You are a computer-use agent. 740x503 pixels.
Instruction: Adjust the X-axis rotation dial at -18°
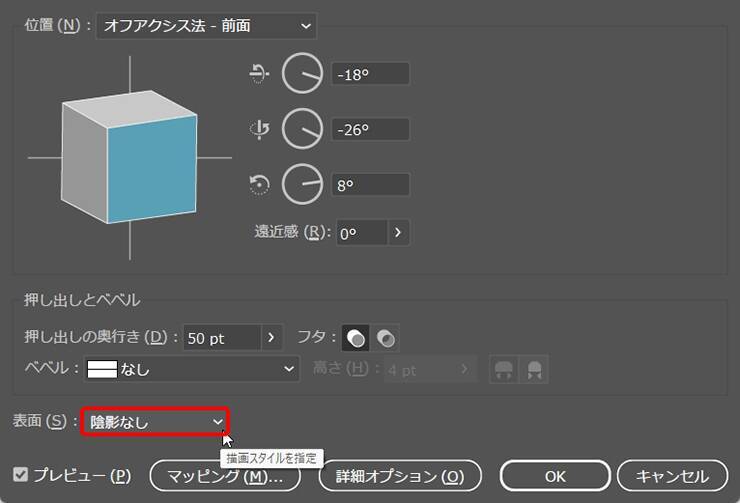[x=302, y=74]
